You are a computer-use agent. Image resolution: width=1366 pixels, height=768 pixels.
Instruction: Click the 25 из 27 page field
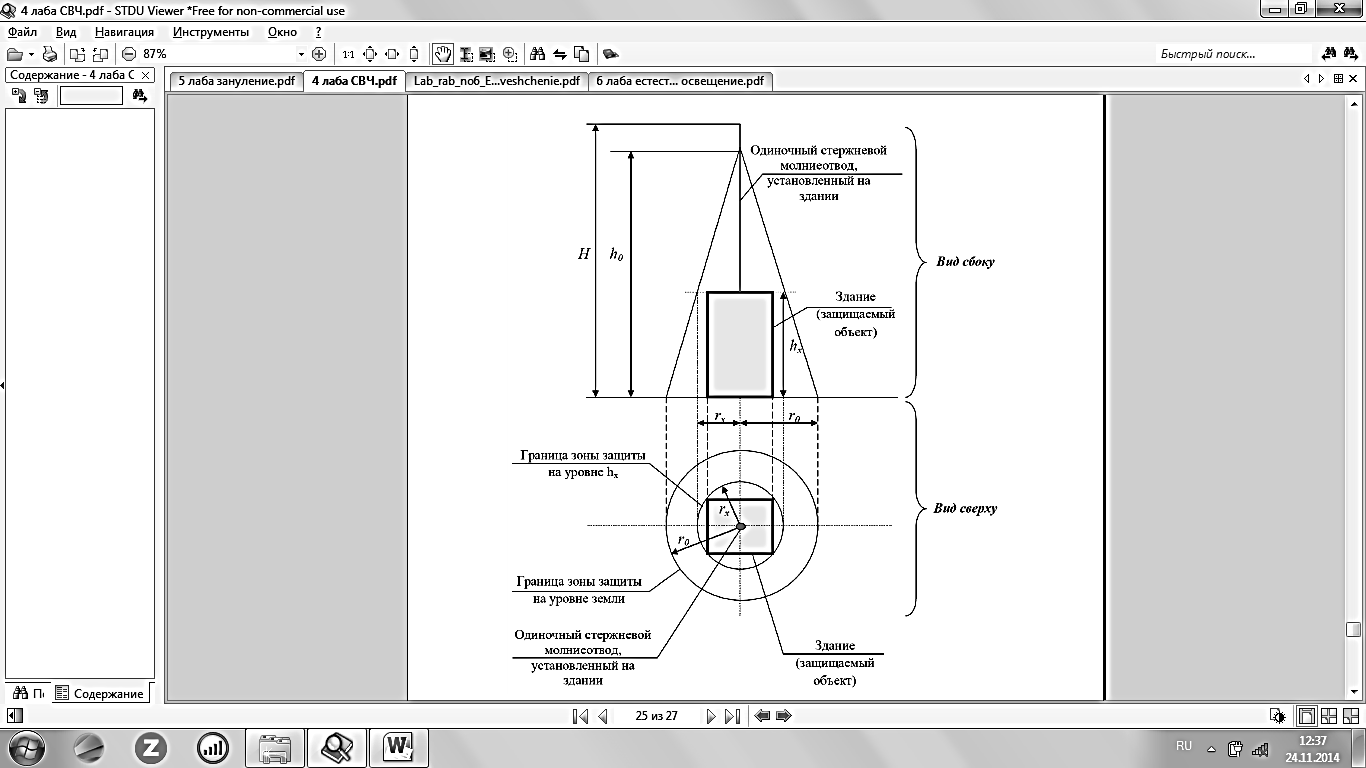656,716
